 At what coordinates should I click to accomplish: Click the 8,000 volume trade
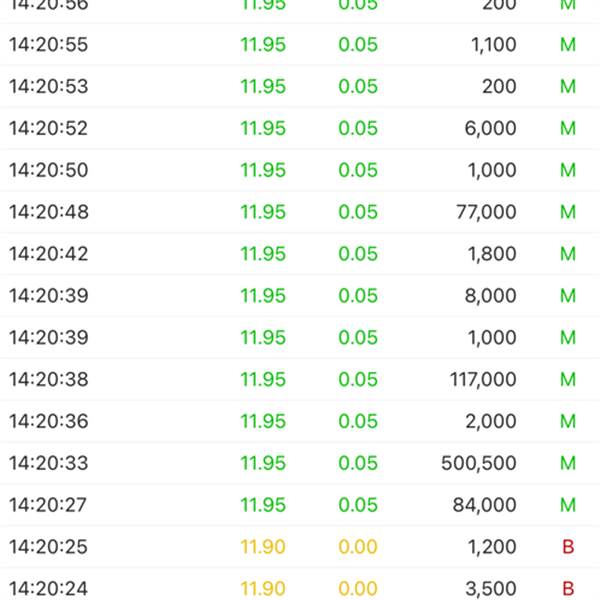(x=491, y=296)
